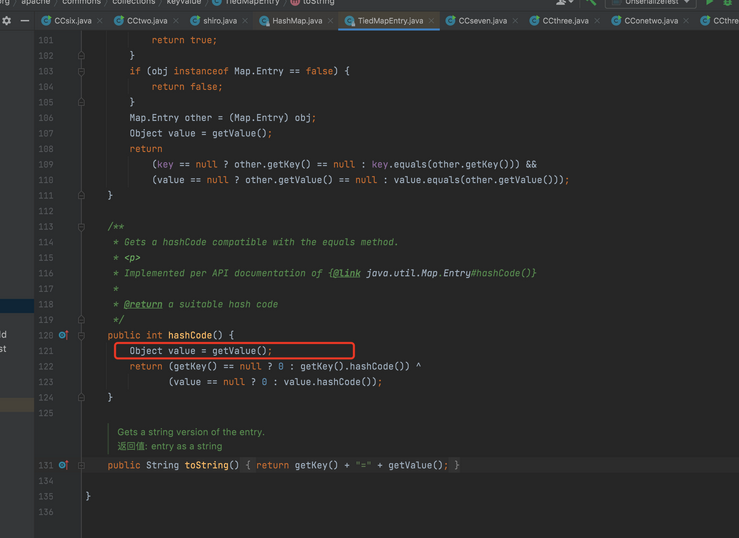
Task: Switch to the shiro.java tab
Action: tap(220, 21)
